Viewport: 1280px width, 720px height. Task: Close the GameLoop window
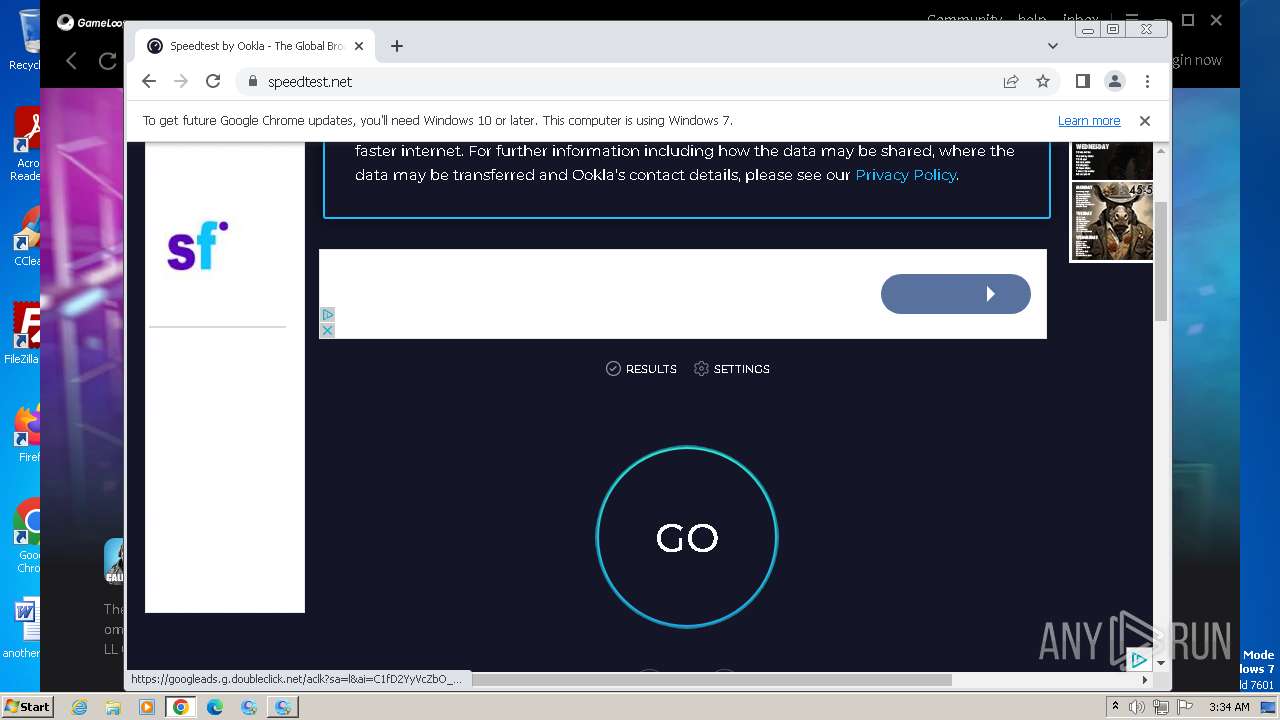tap(1216, 20)
